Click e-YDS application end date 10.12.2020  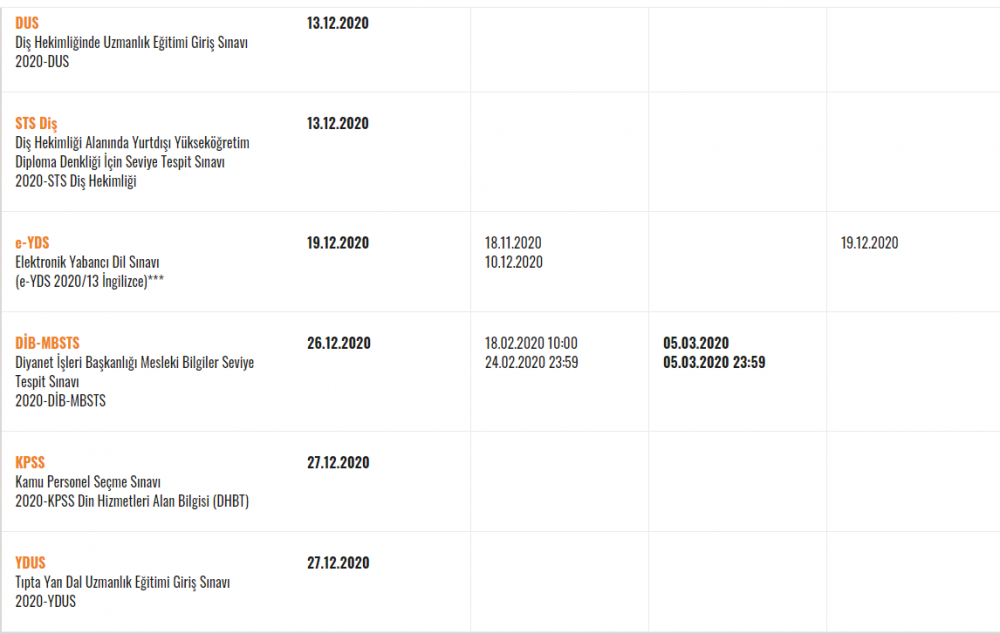[514, 262]
